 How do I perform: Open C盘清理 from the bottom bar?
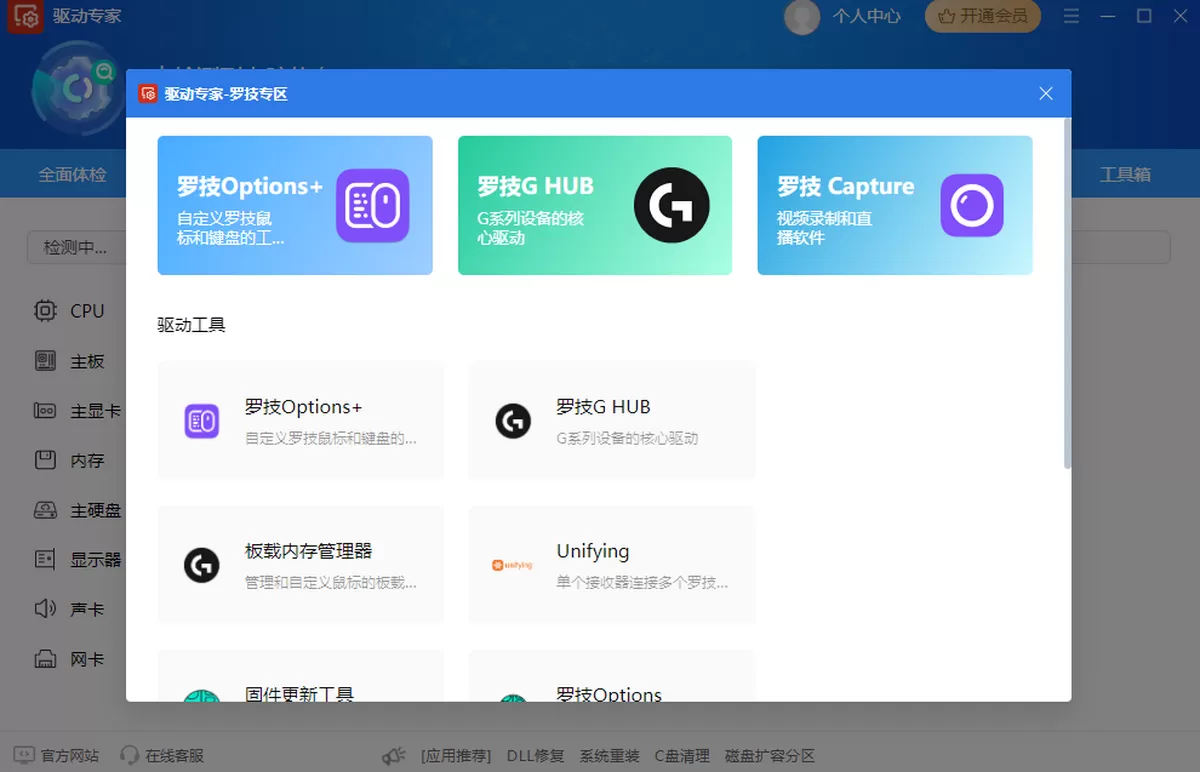pos(682,755)
